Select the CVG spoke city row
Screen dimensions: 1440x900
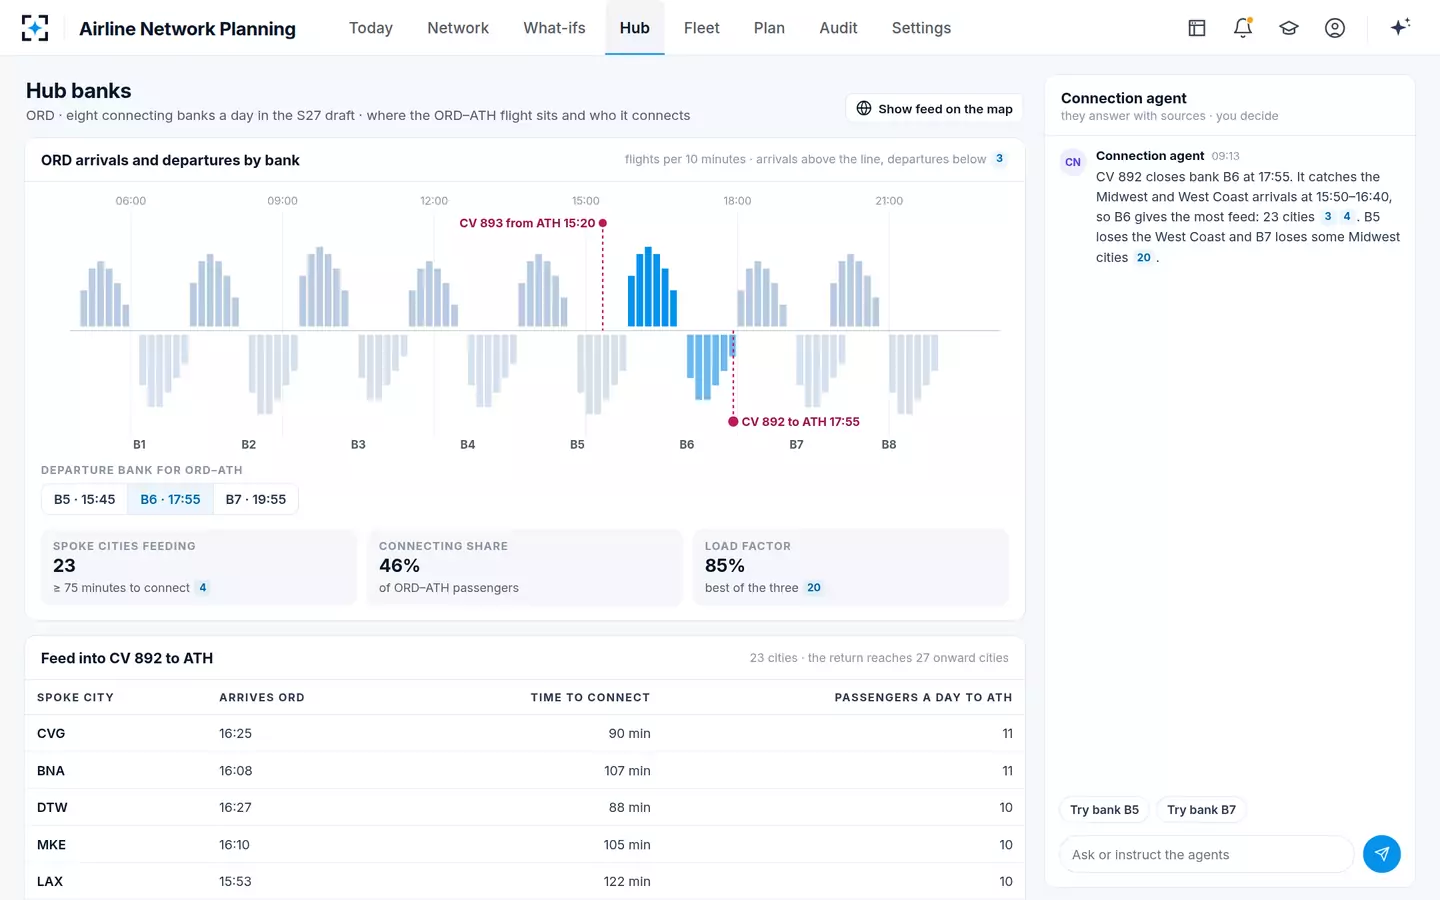pos(525,733)
